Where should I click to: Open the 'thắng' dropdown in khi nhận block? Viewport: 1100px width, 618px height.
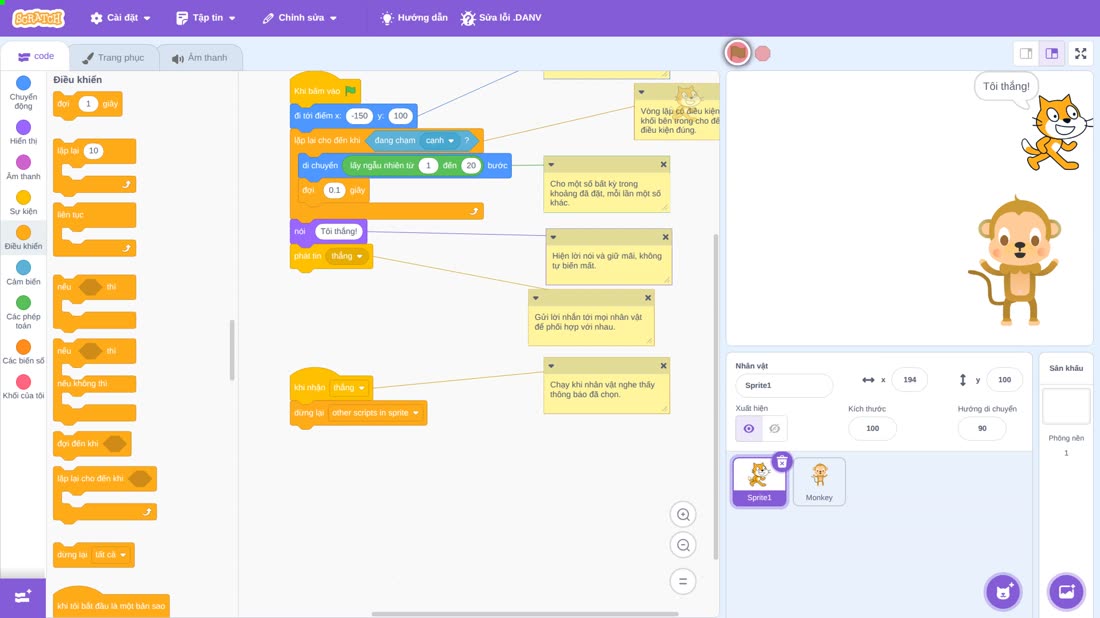[349, 387]
